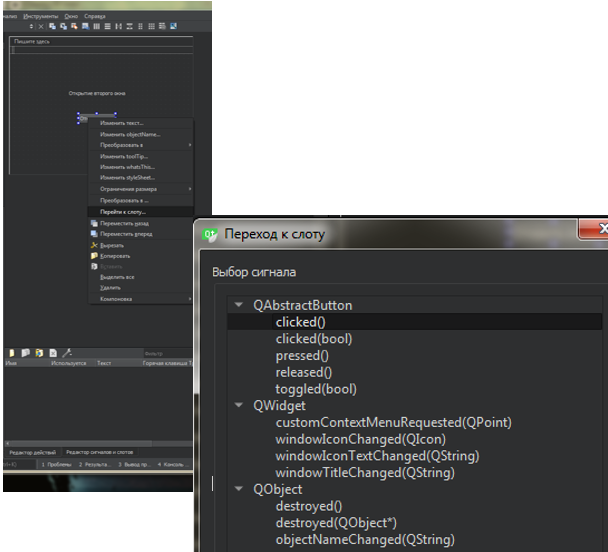Click the wrench icon in action editor

pyautogui.click(x=67, y=353)
